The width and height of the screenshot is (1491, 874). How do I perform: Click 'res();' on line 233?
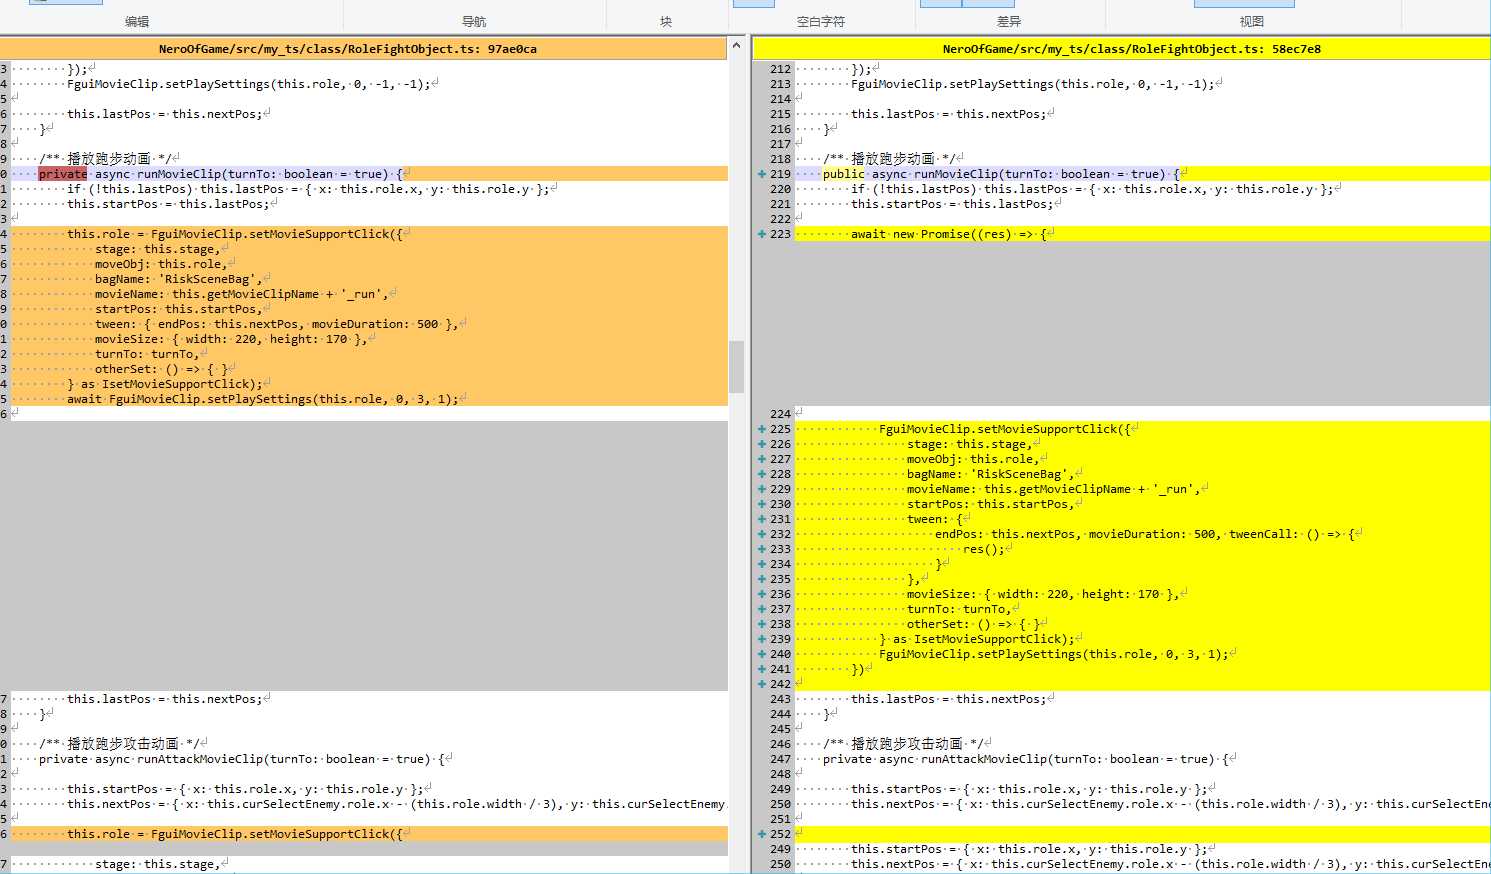pyautogui.click(x=984, y=549)
